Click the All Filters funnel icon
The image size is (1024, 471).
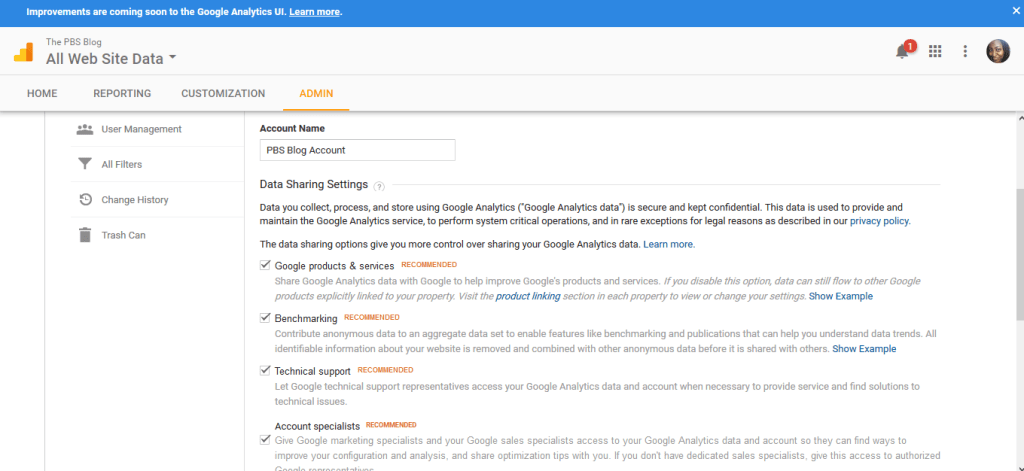(85, 164)
